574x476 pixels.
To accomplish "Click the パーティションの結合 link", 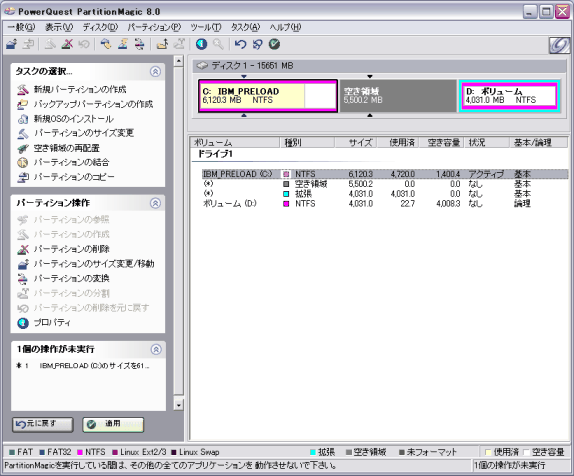I will tap(71, 163).
